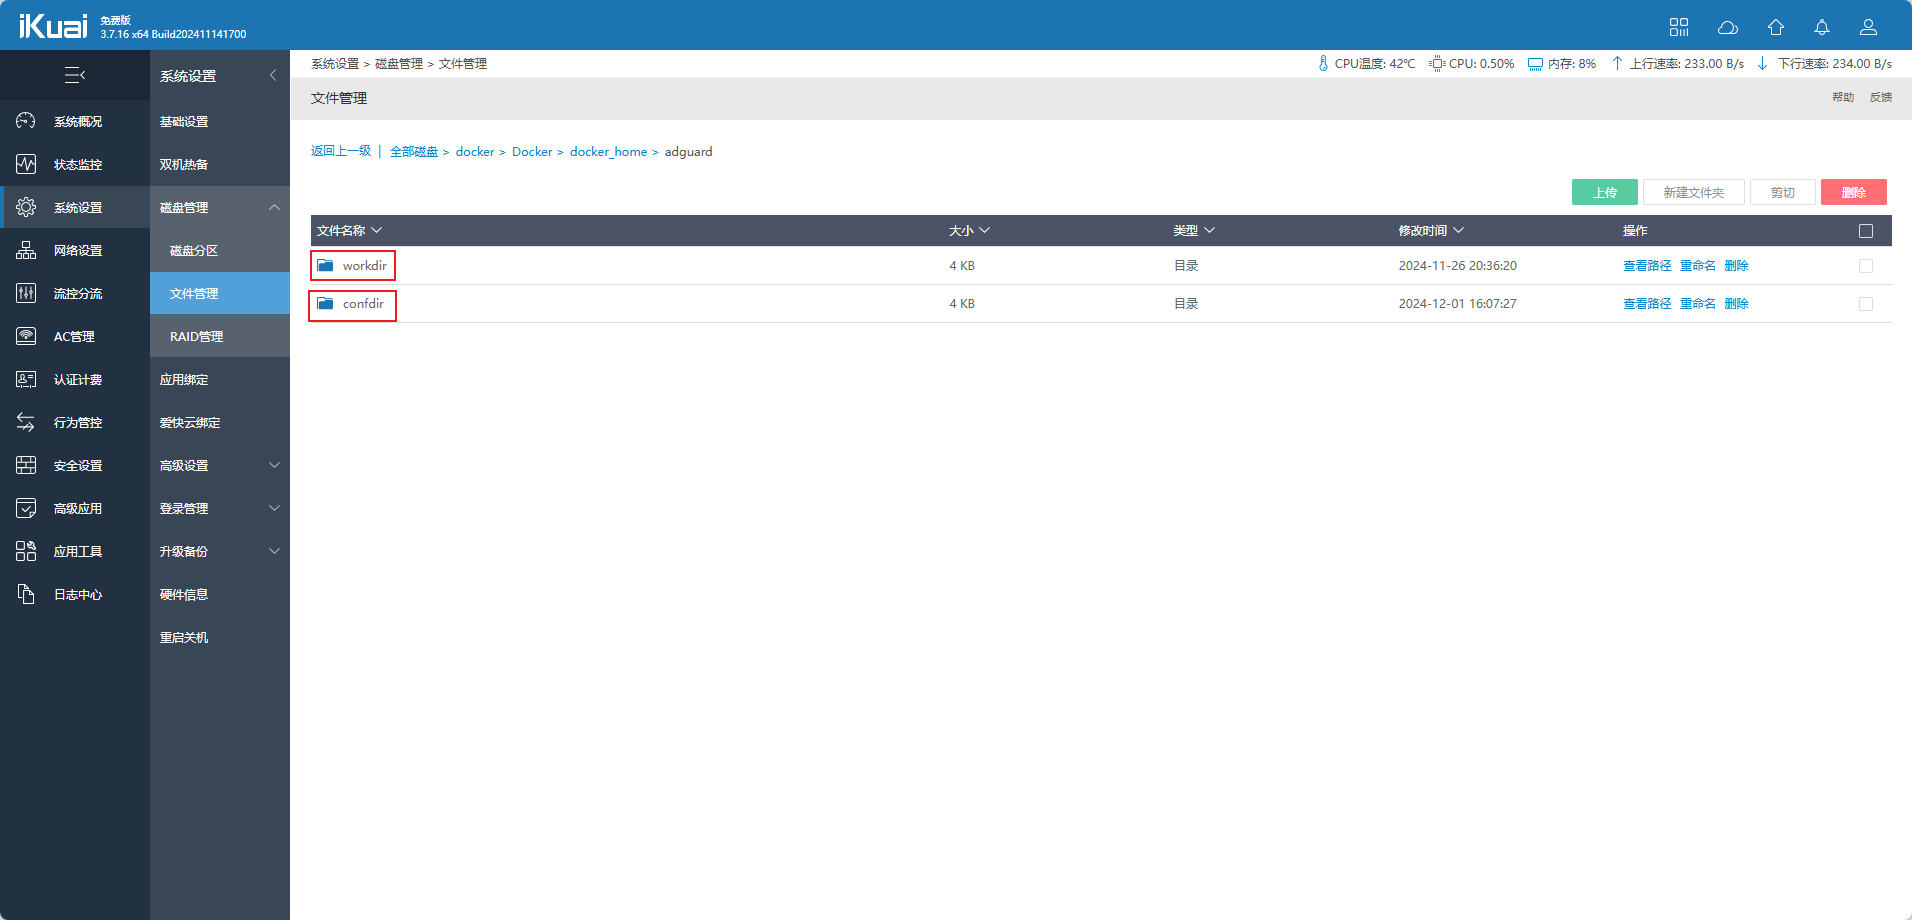Click the user account icon

click(1867, 27)
